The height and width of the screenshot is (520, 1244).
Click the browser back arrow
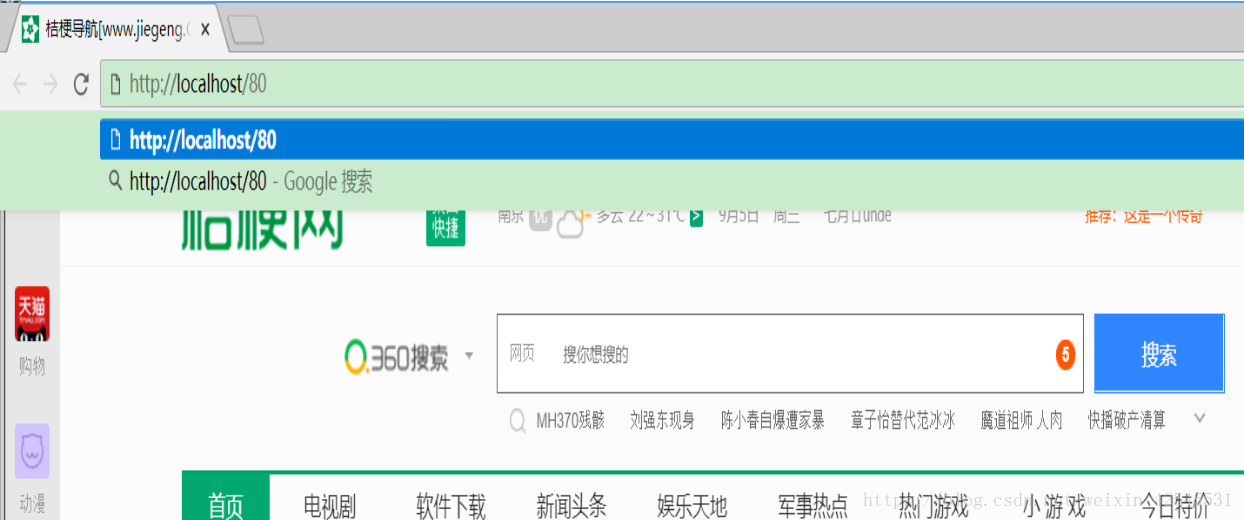point(19,84)
